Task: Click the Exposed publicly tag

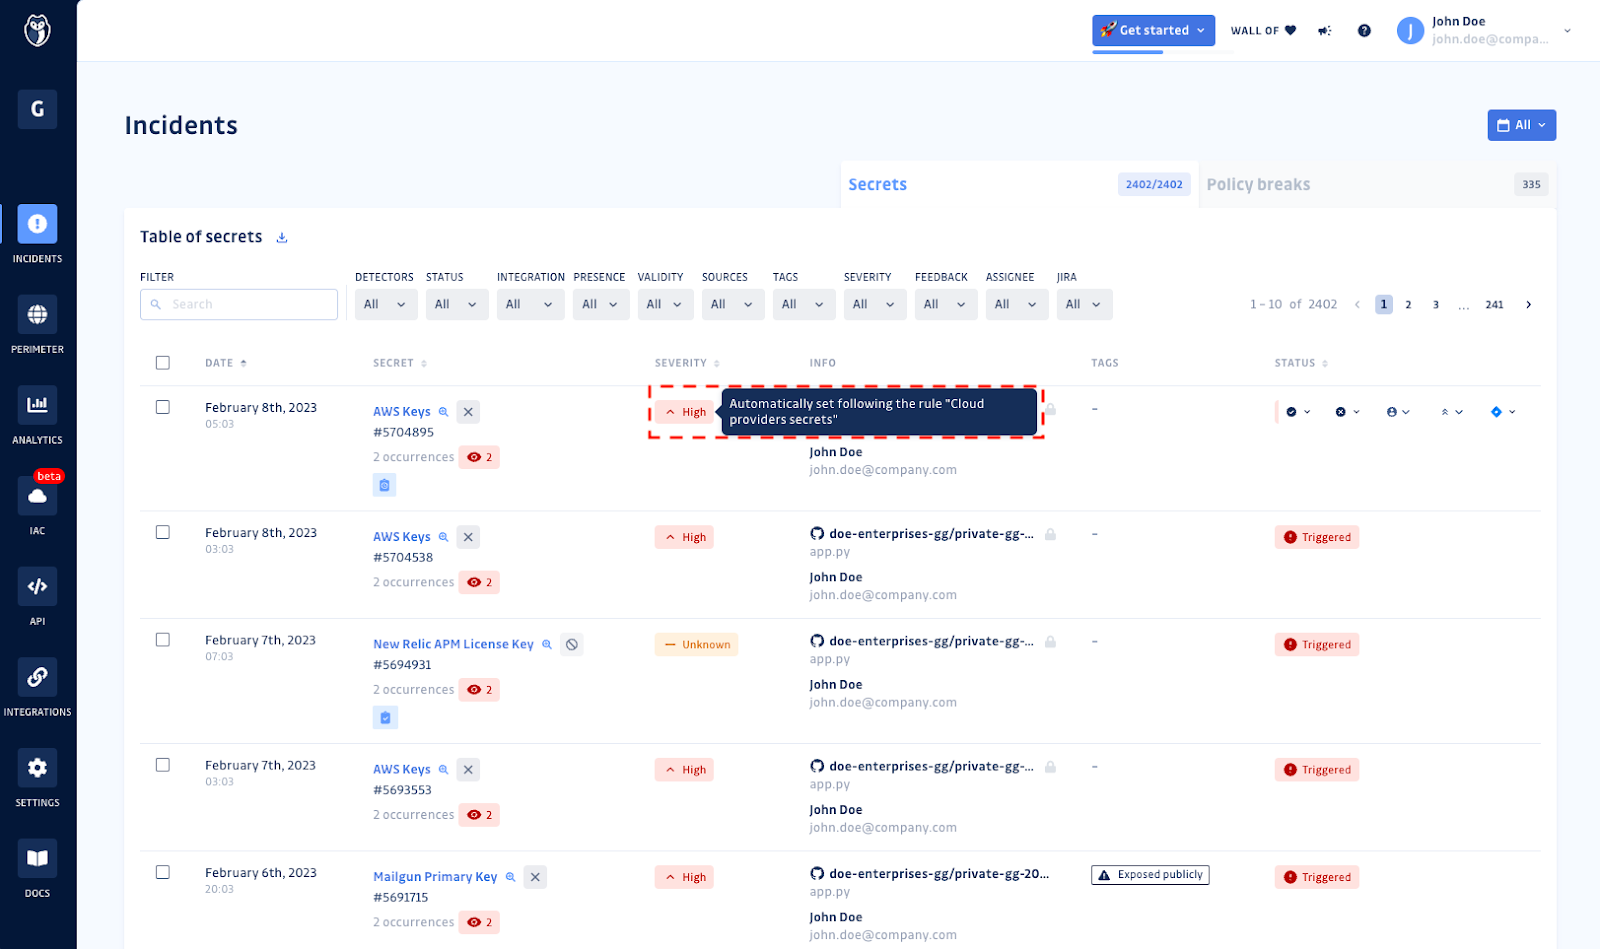Action: coord(1150,875)
